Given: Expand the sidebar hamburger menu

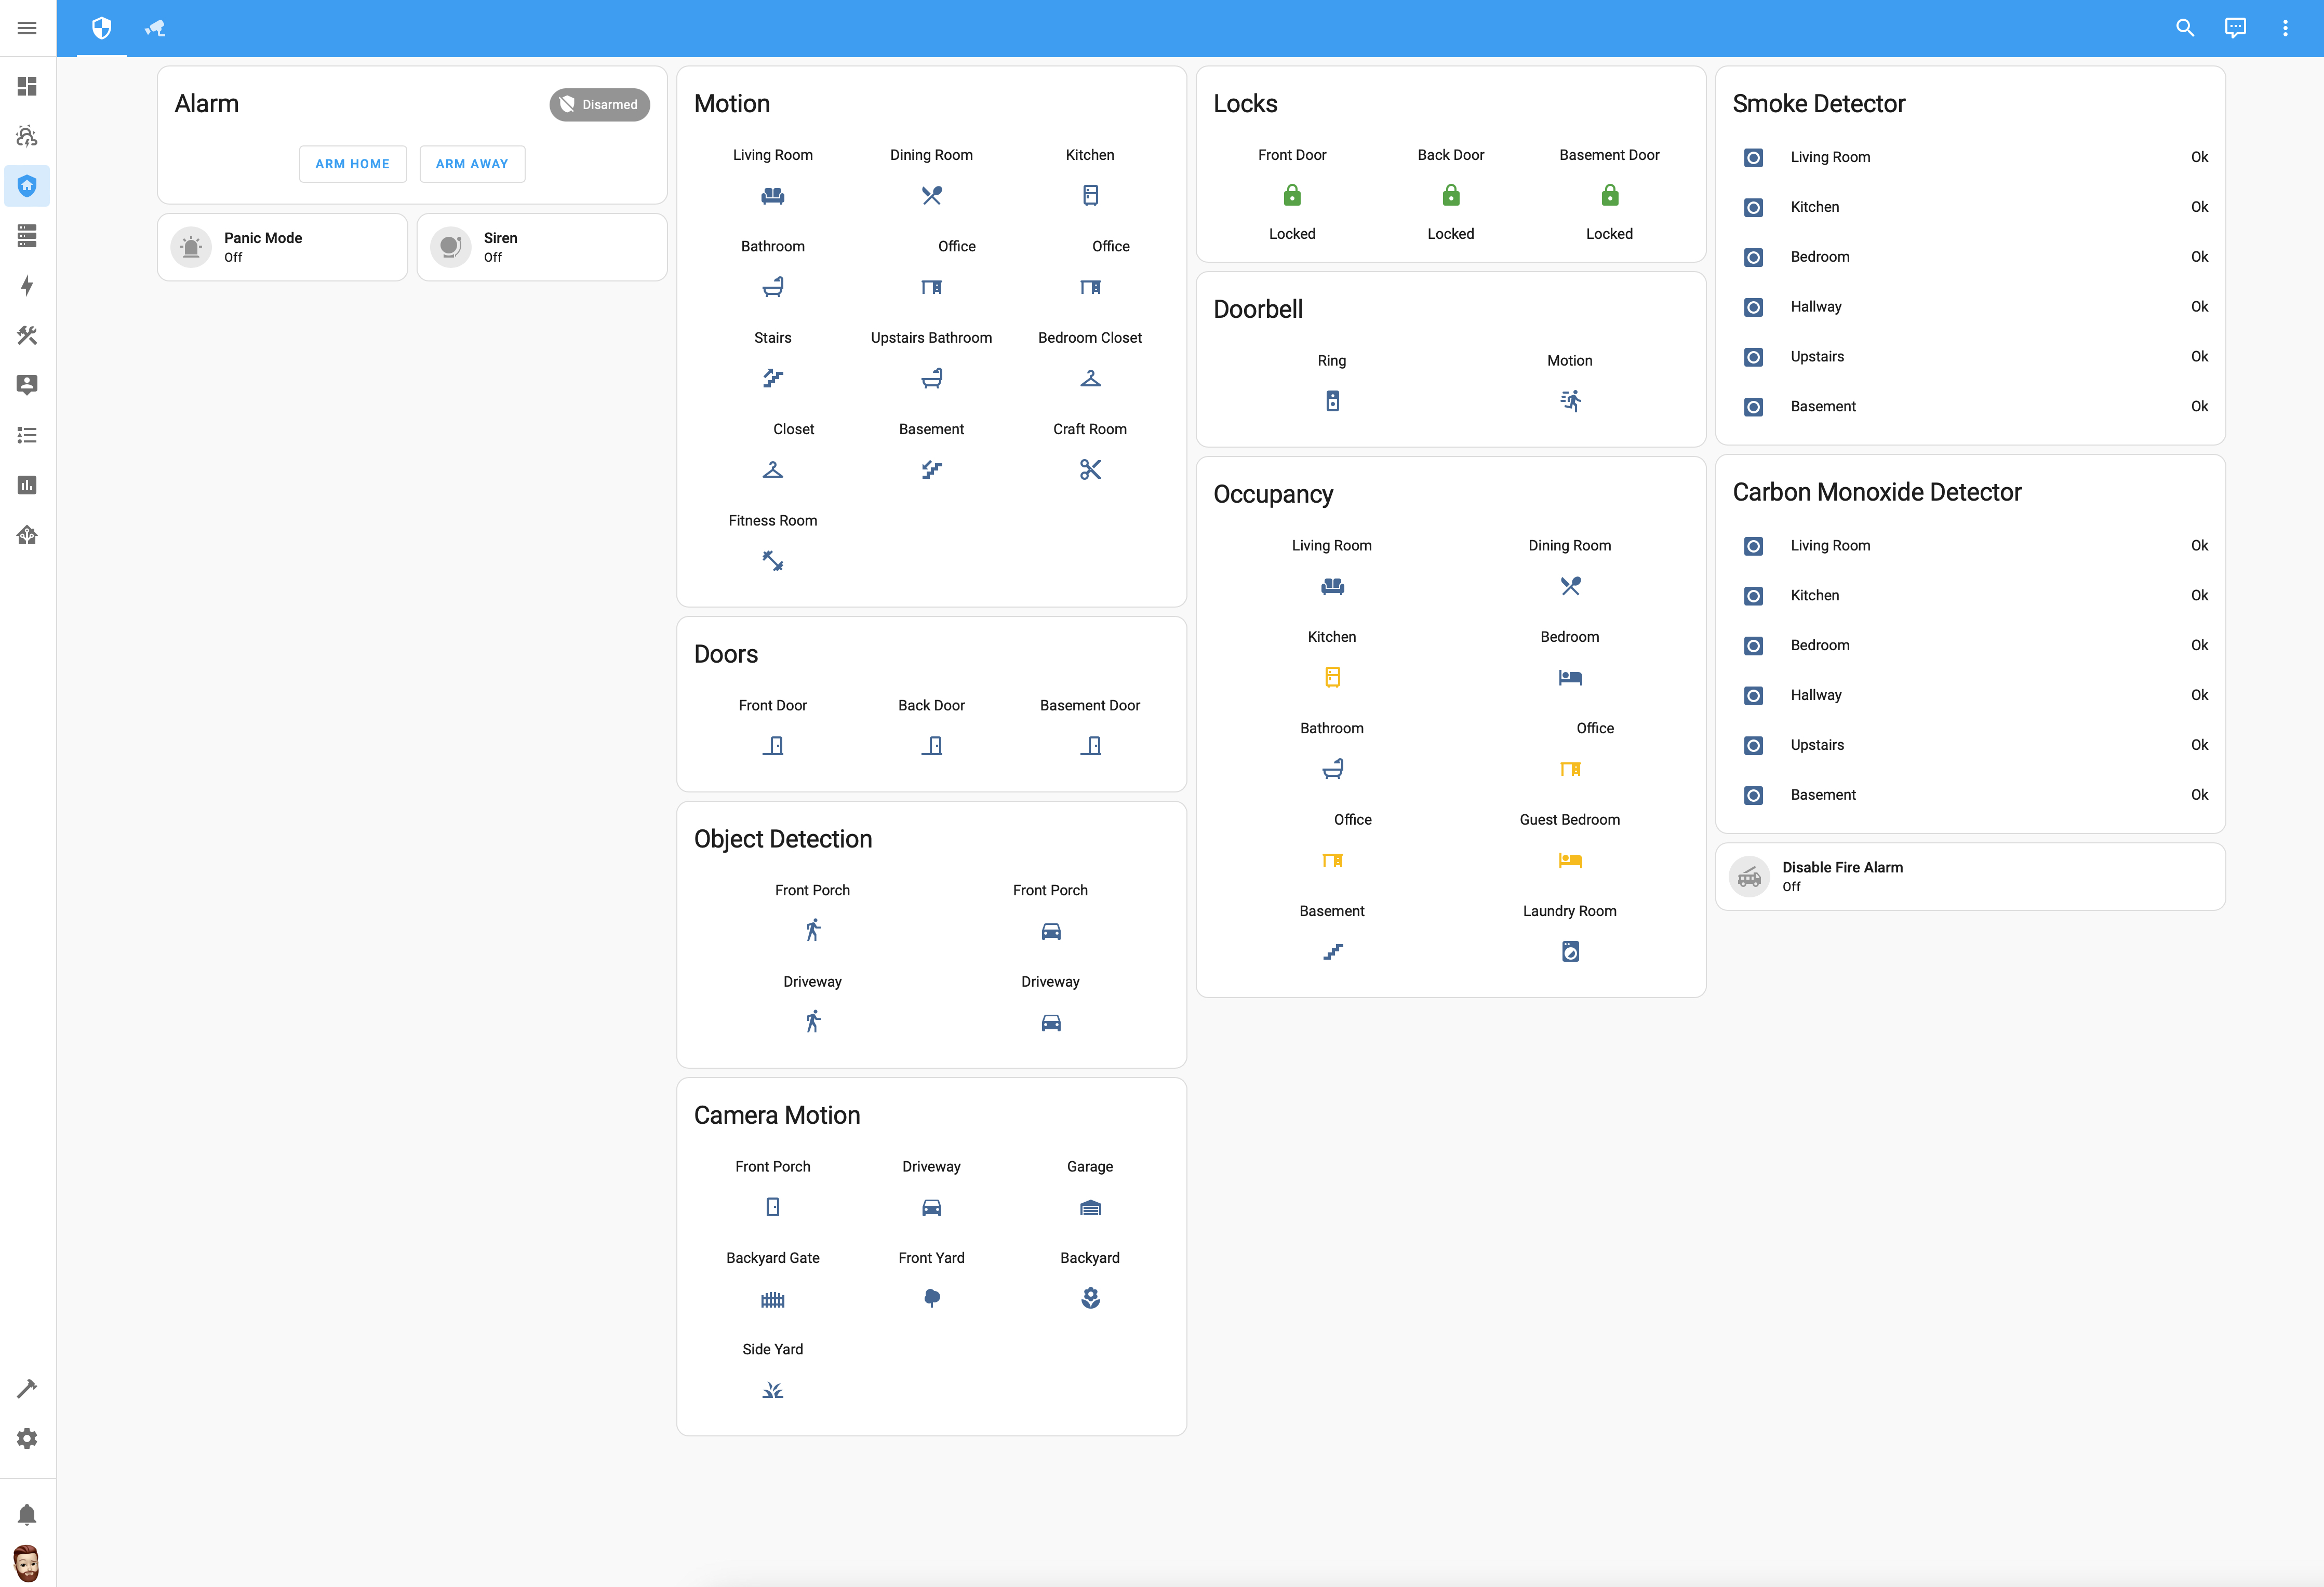Looking at the screenshot, I should pyautogui.click(x=27, y=28).
